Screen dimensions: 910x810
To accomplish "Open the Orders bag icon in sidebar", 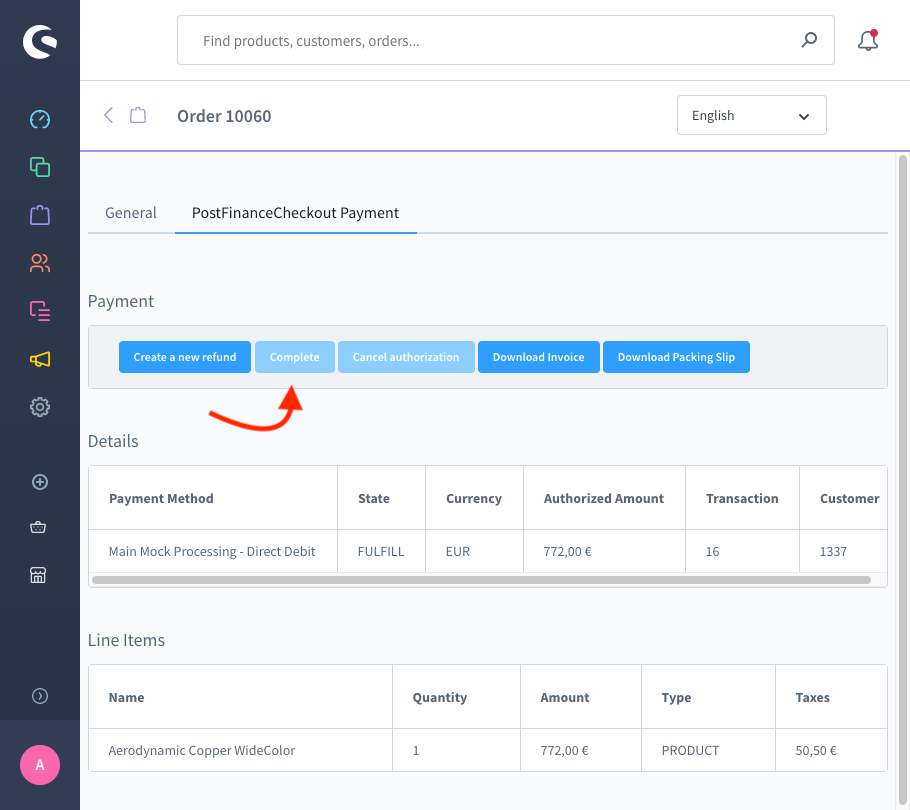I will pos(40,215).
